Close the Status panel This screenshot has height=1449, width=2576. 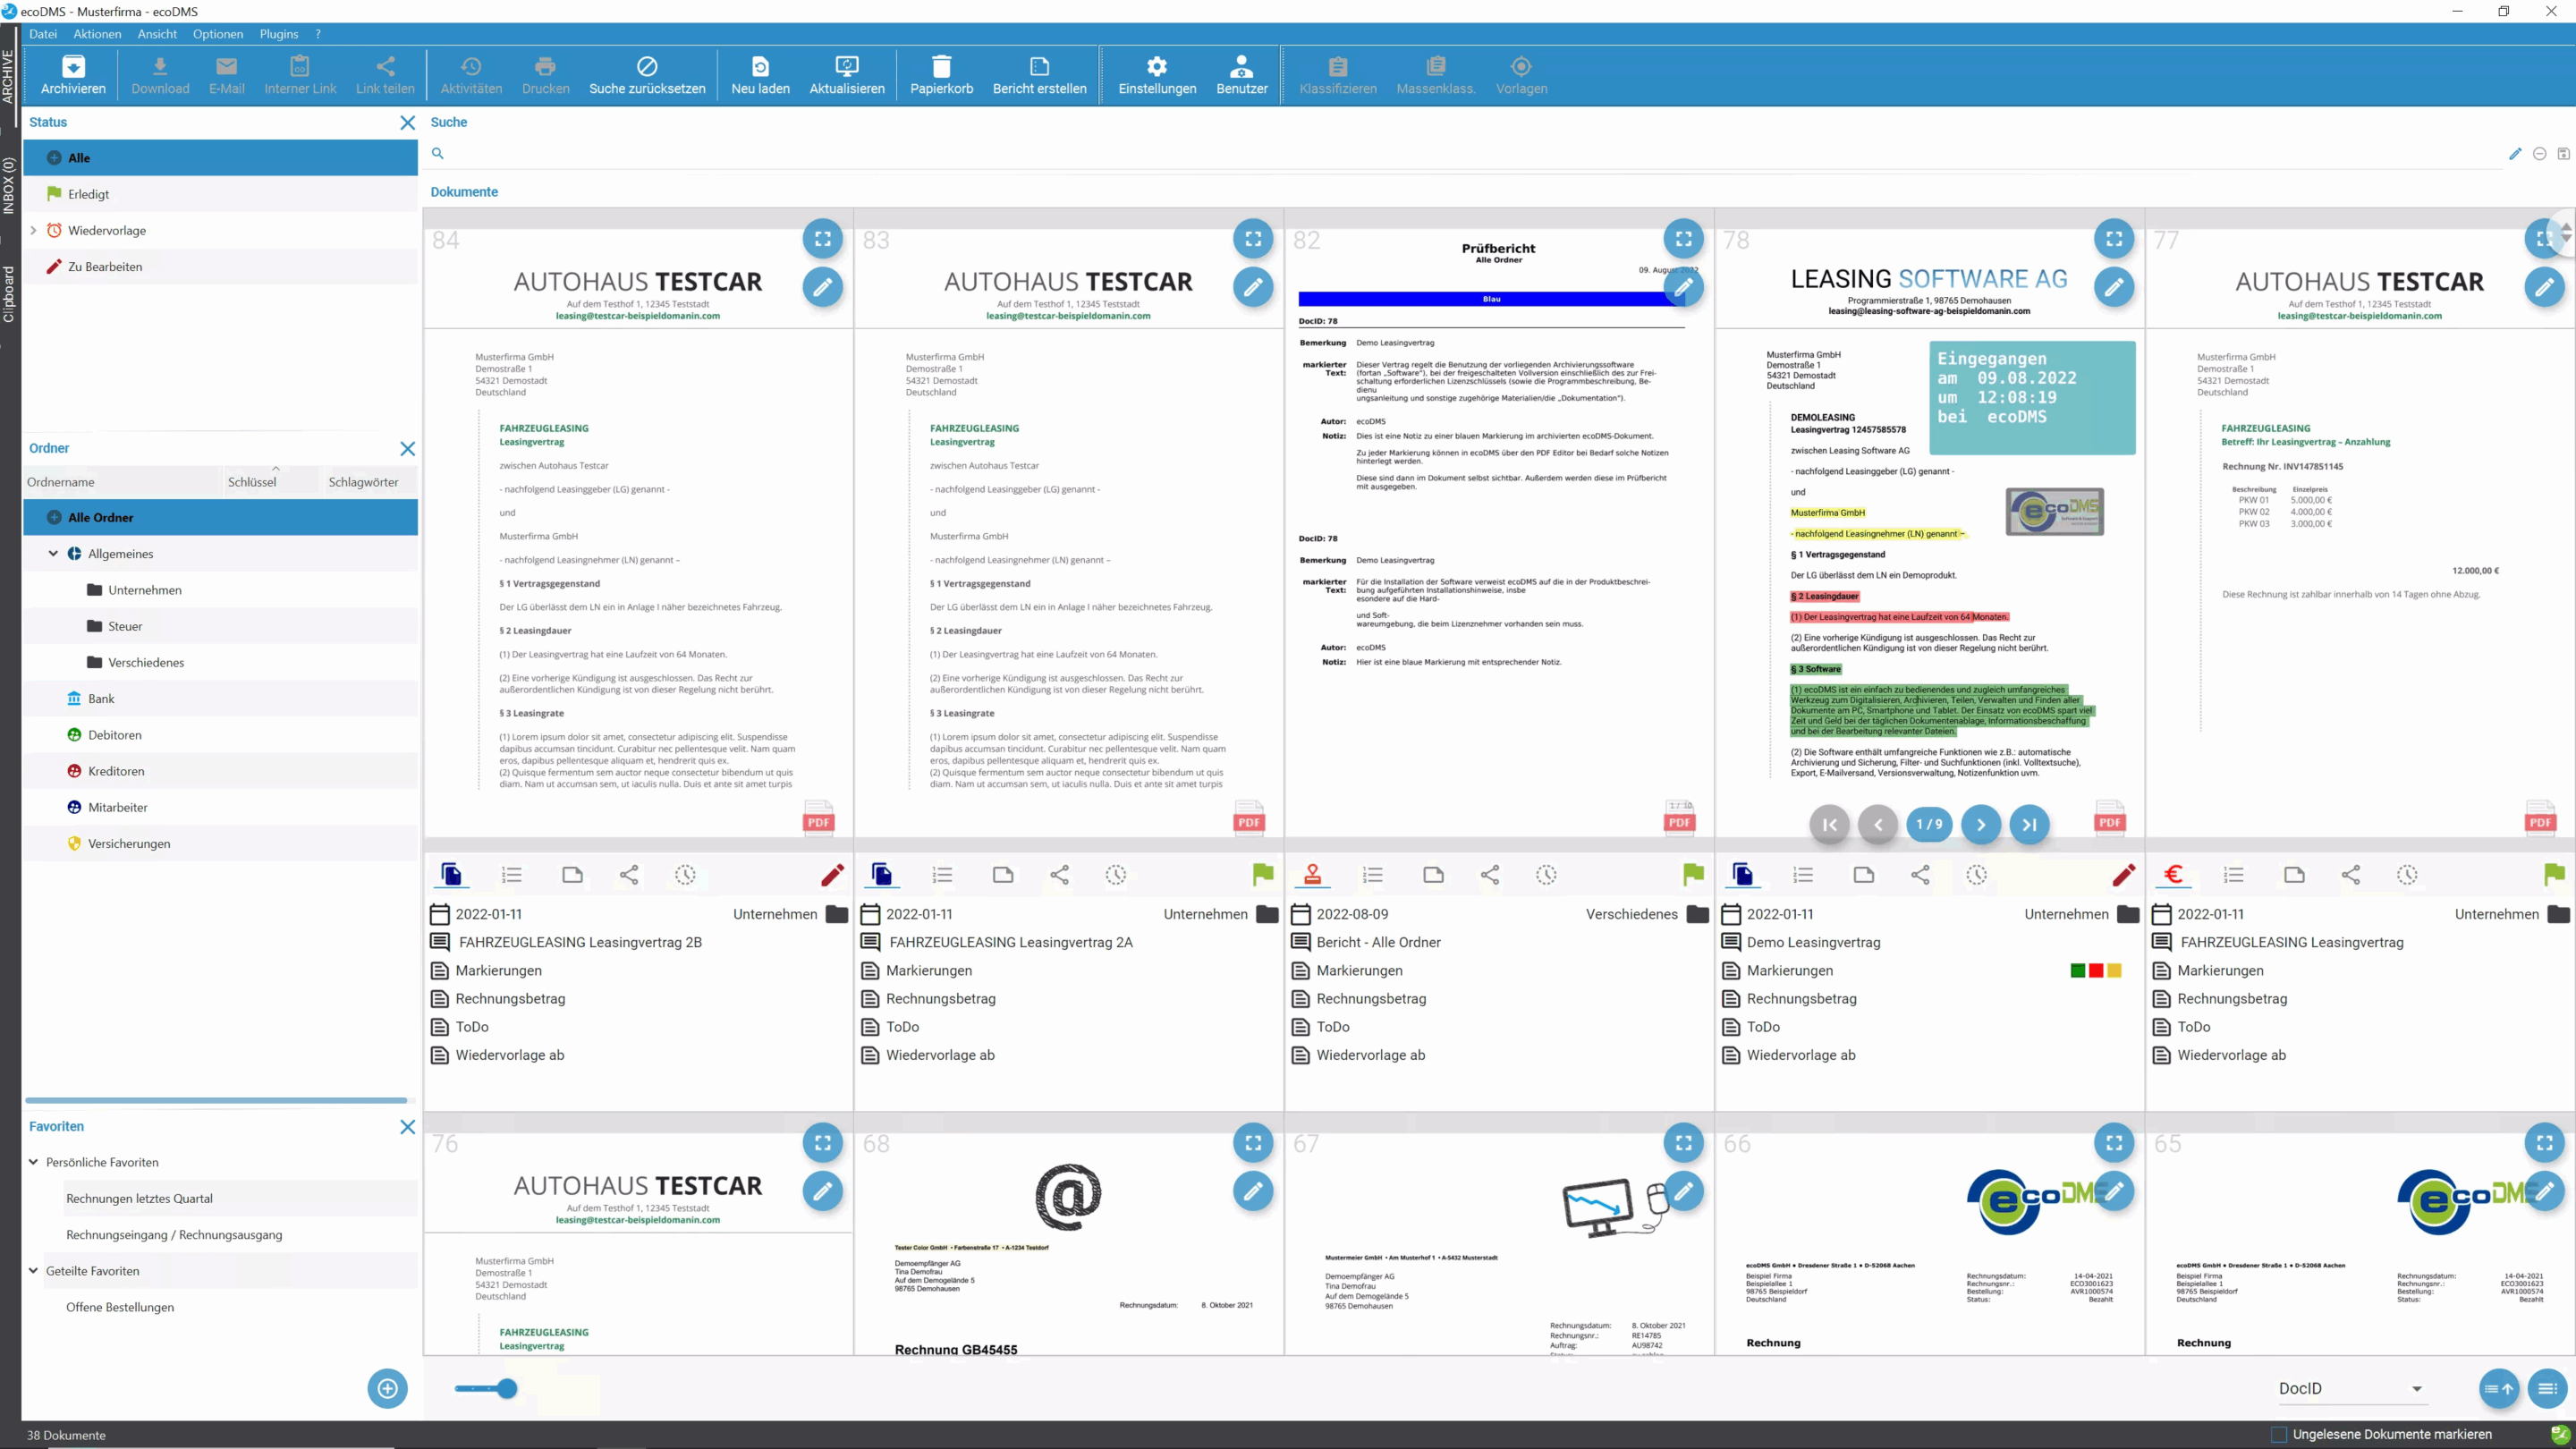coord(407,122)
